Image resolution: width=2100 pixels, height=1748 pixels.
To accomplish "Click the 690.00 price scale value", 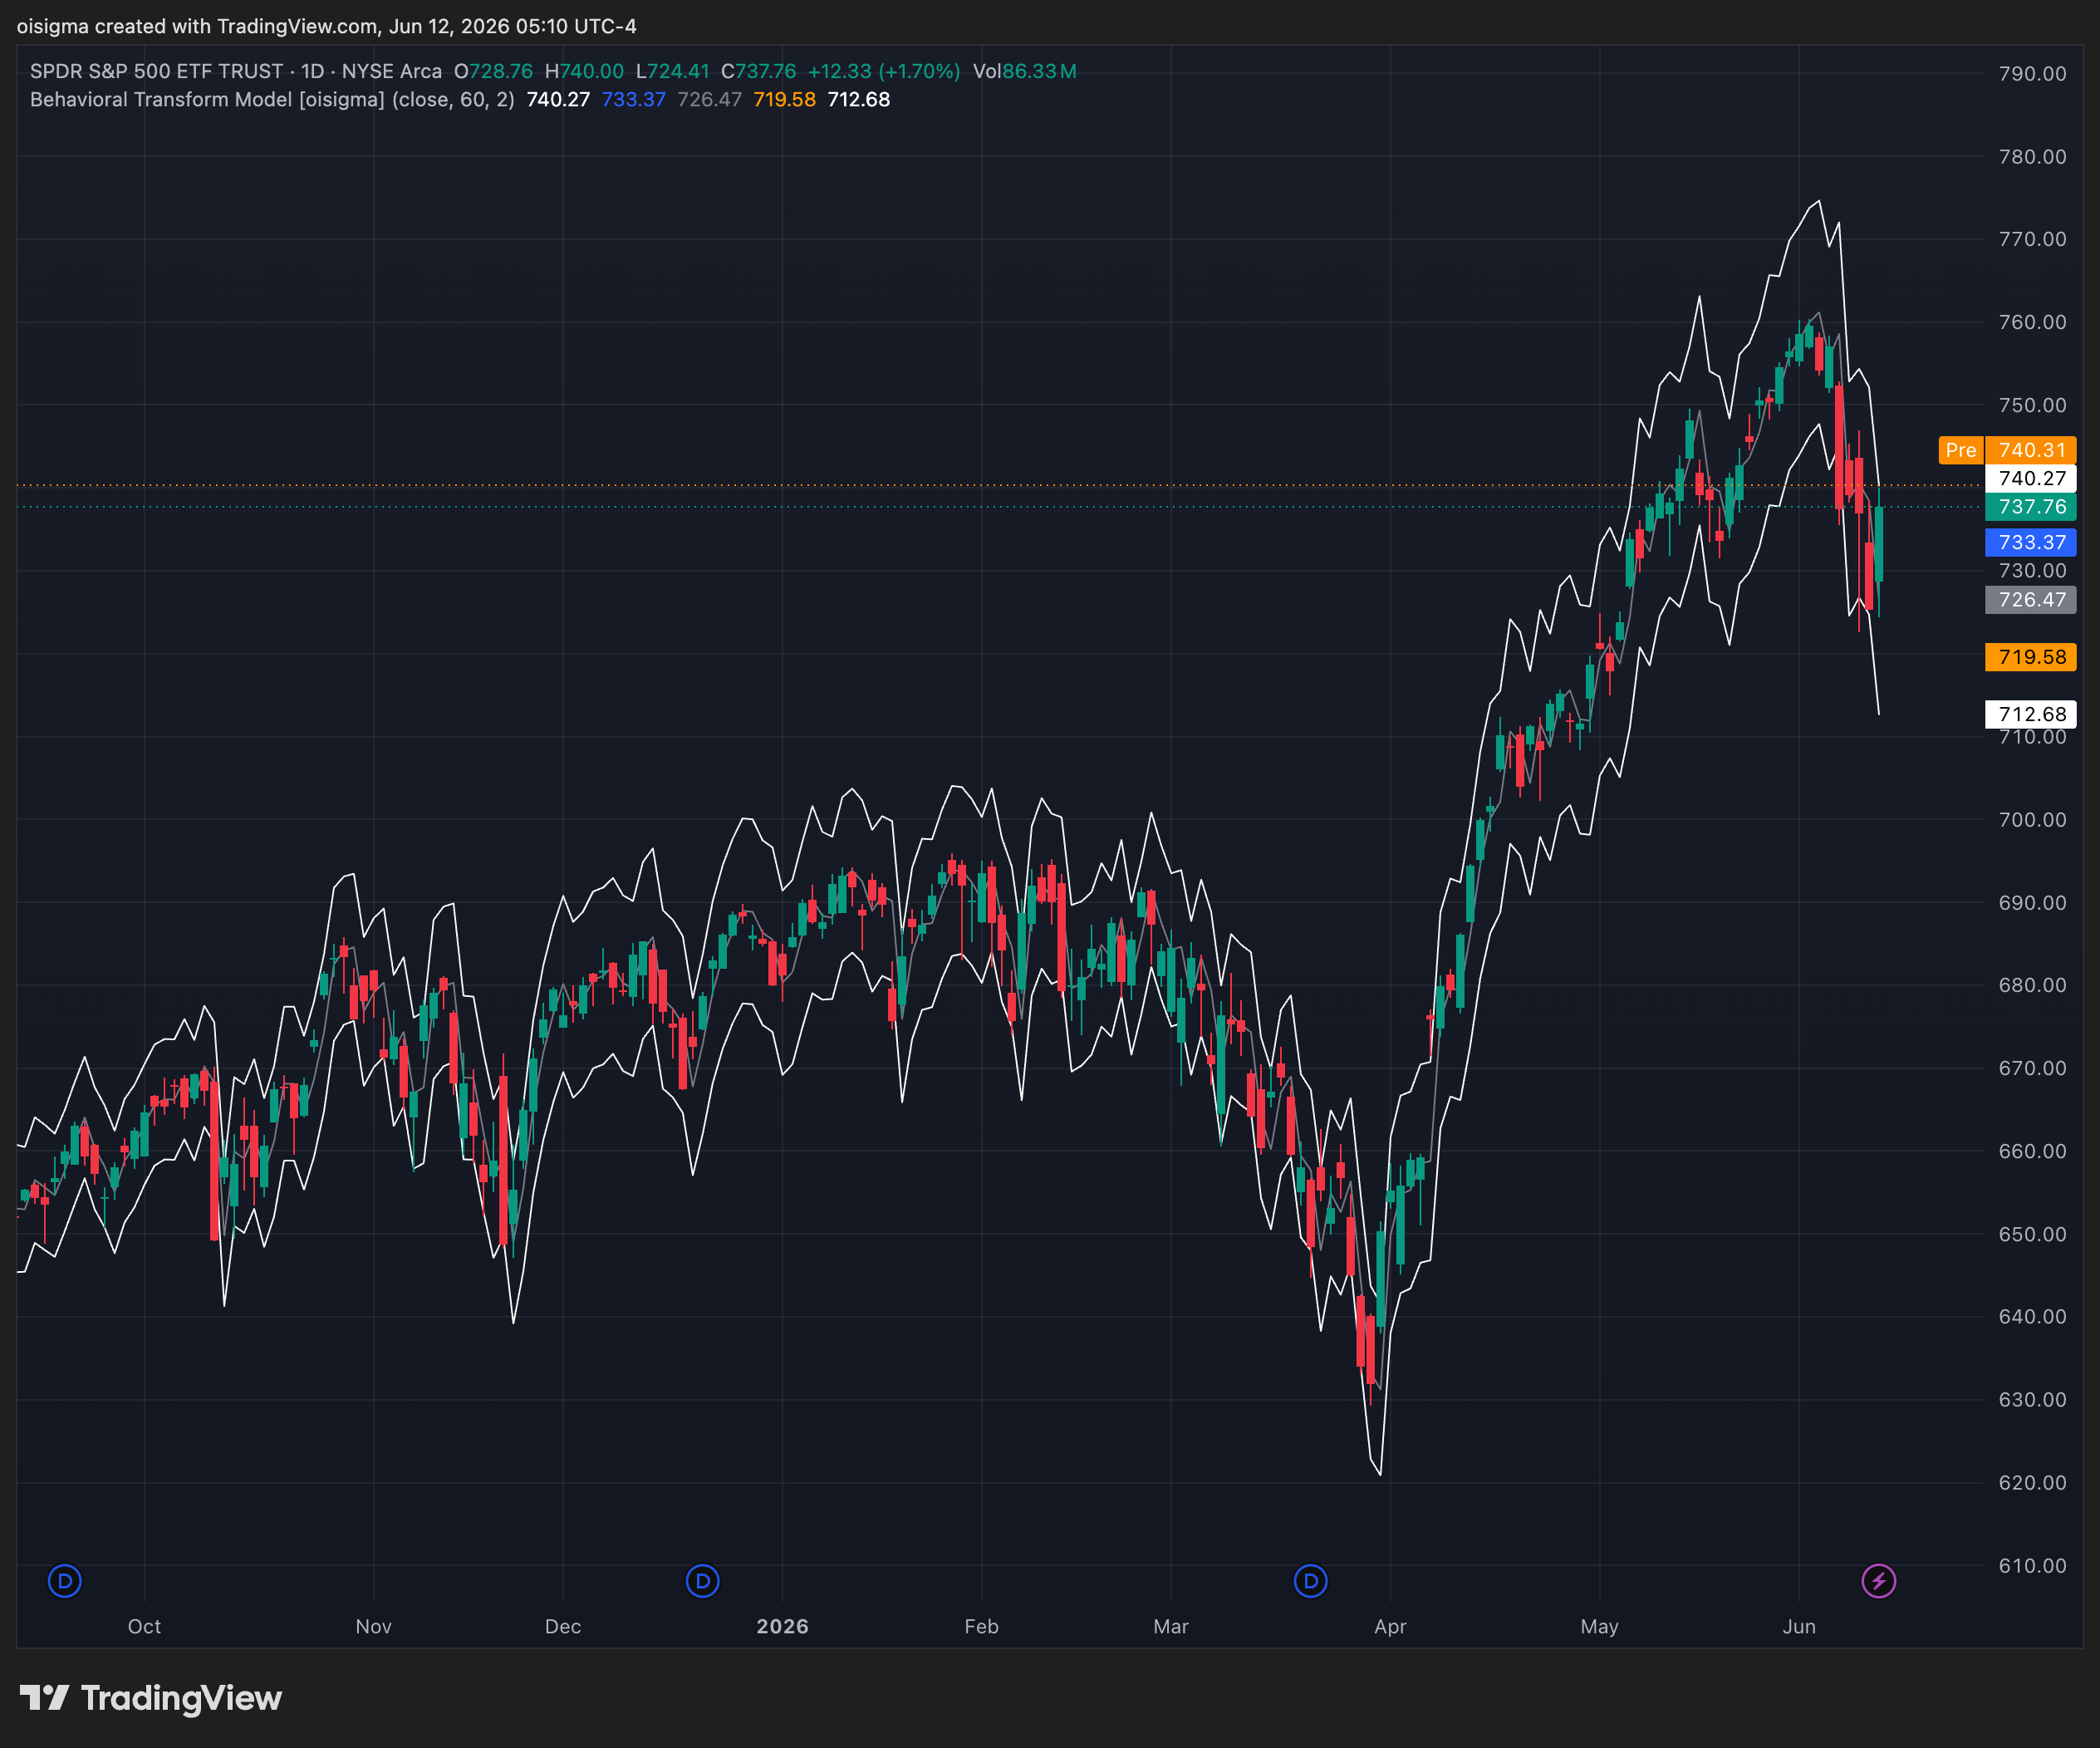I will click(x=2032, y=903).
